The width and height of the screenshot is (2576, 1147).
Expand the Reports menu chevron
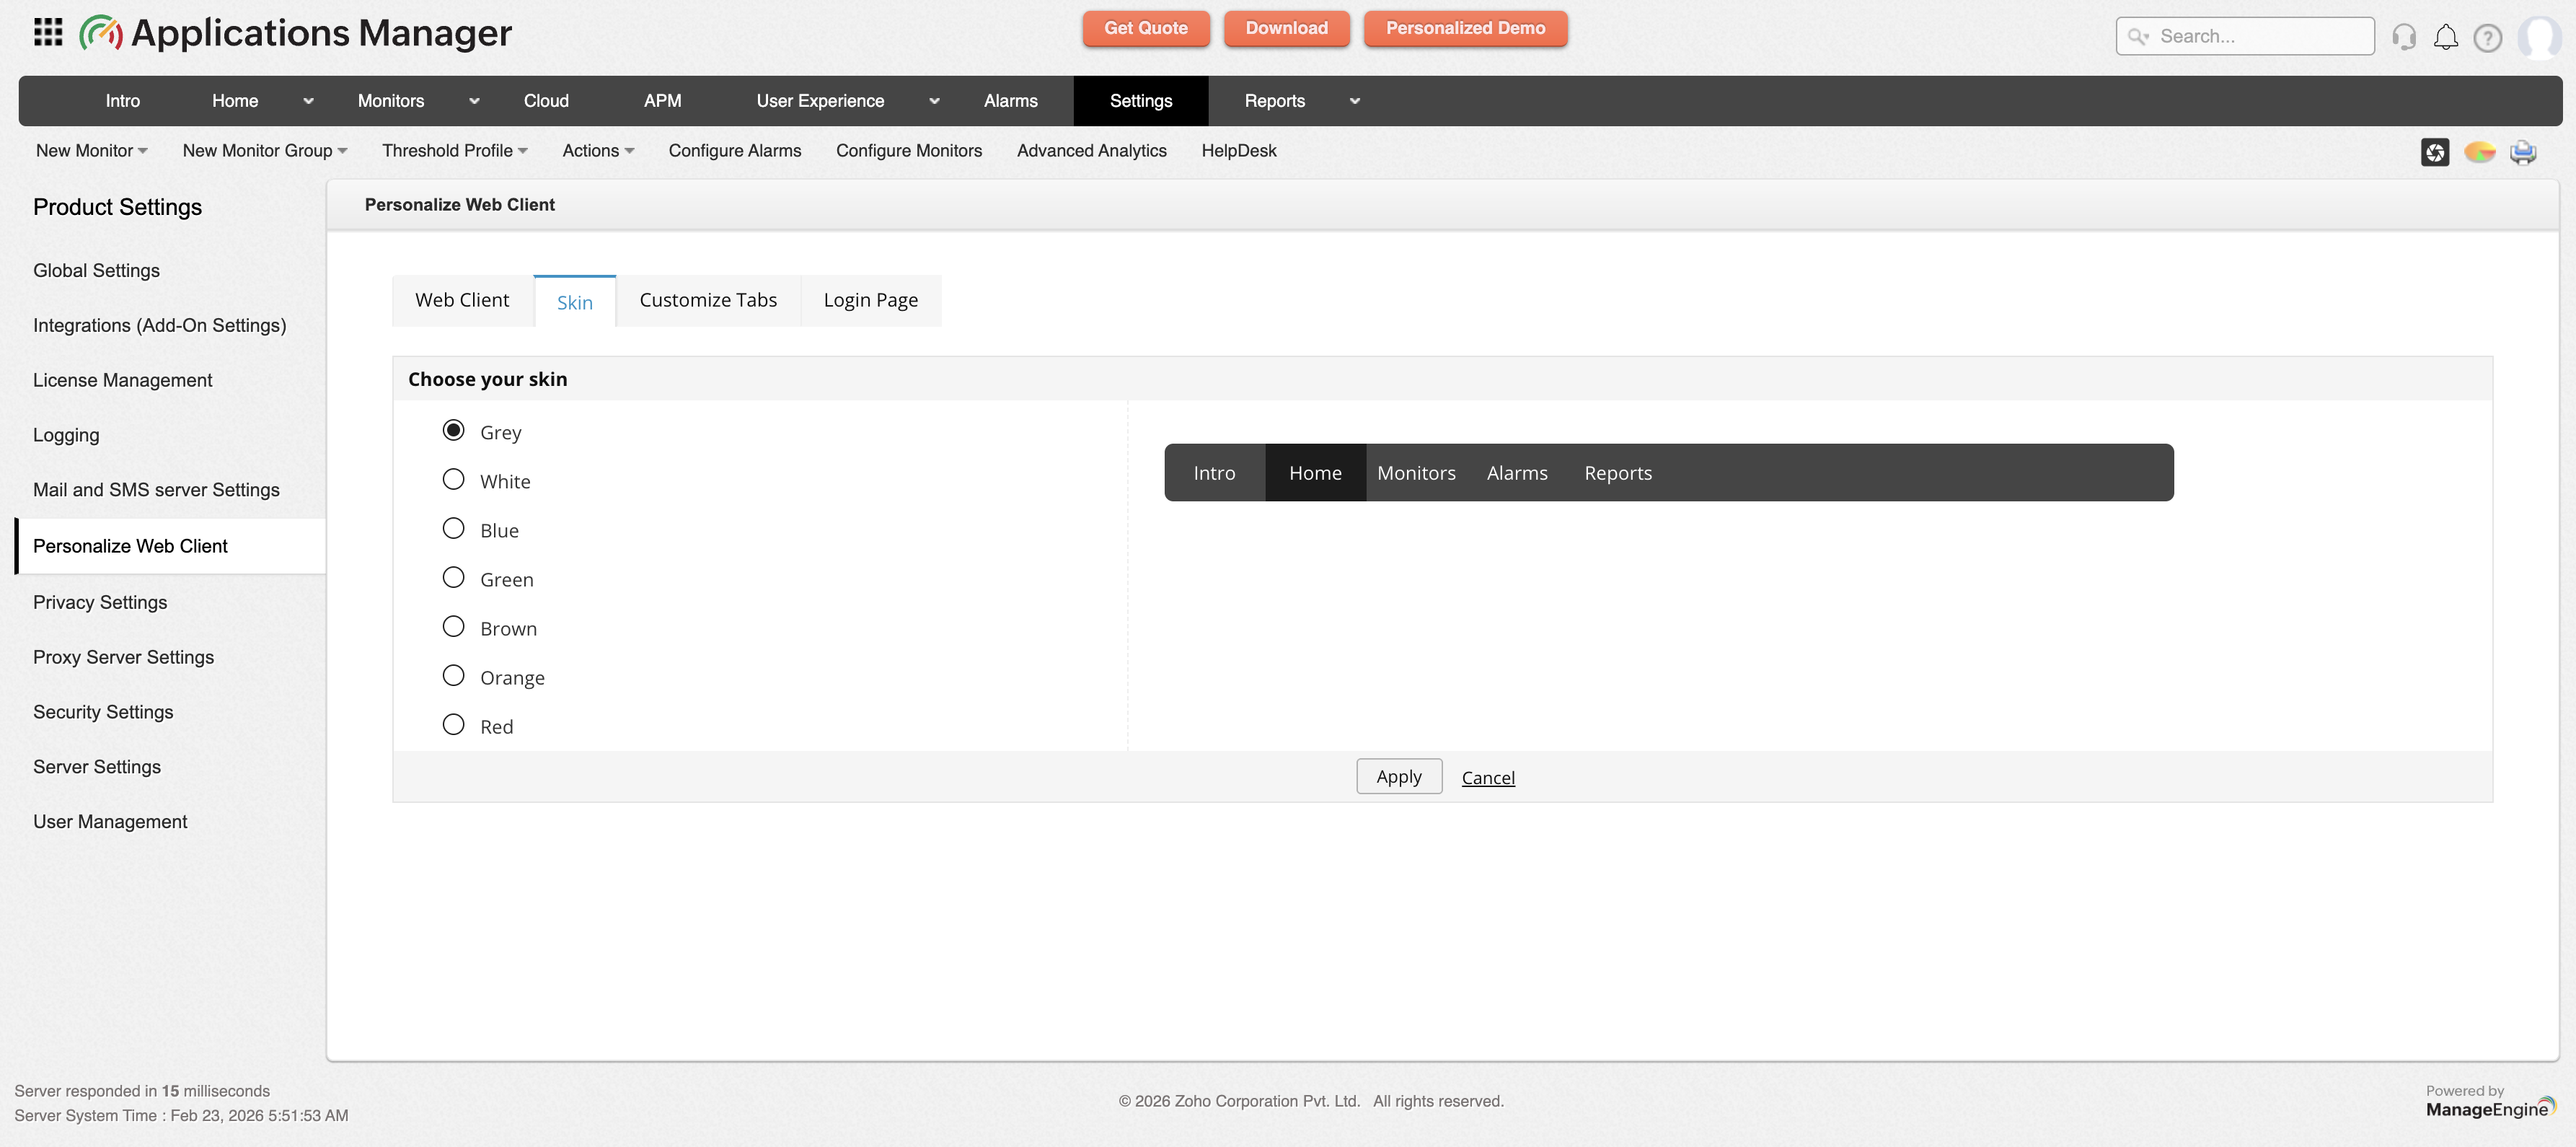click(1355, 101)
